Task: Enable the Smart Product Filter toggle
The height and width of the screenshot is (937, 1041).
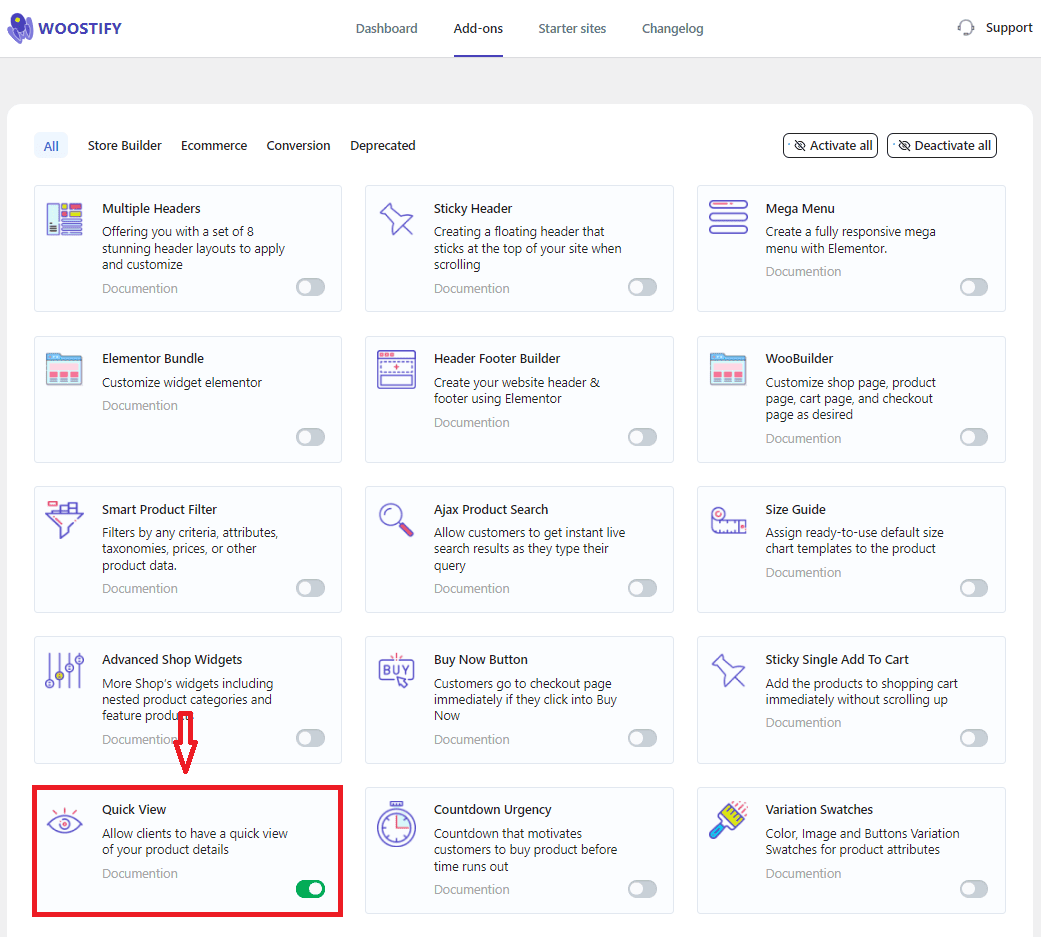Action: [311, 588]
